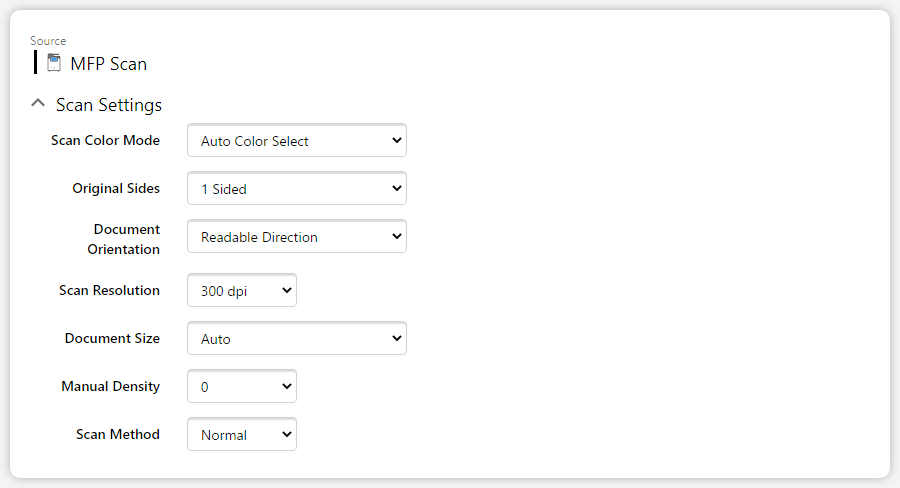This screenshot has height=488, width=900.
Task: Open the Scan Color Mode dropdown
Action: [297, 140]
